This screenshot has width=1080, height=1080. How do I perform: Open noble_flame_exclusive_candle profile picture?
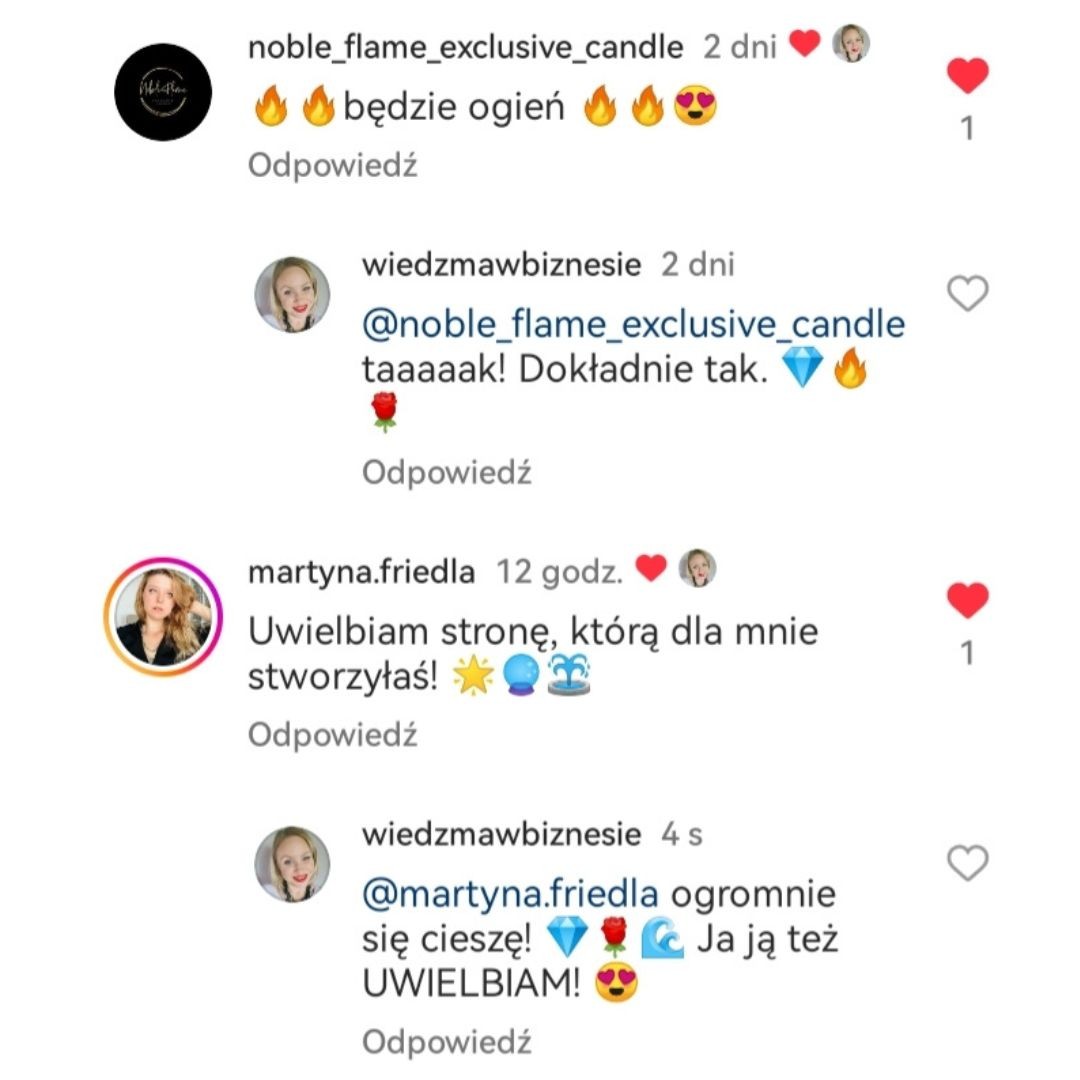[163, 92]
